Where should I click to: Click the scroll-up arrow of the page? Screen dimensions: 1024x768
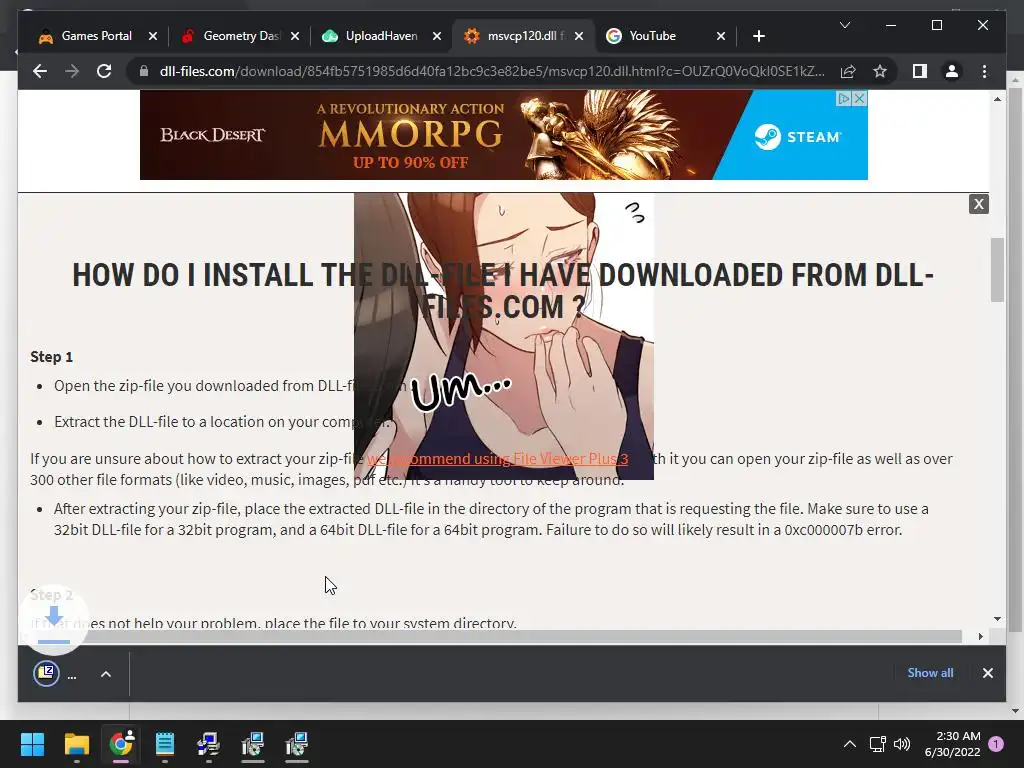[997, 99]
